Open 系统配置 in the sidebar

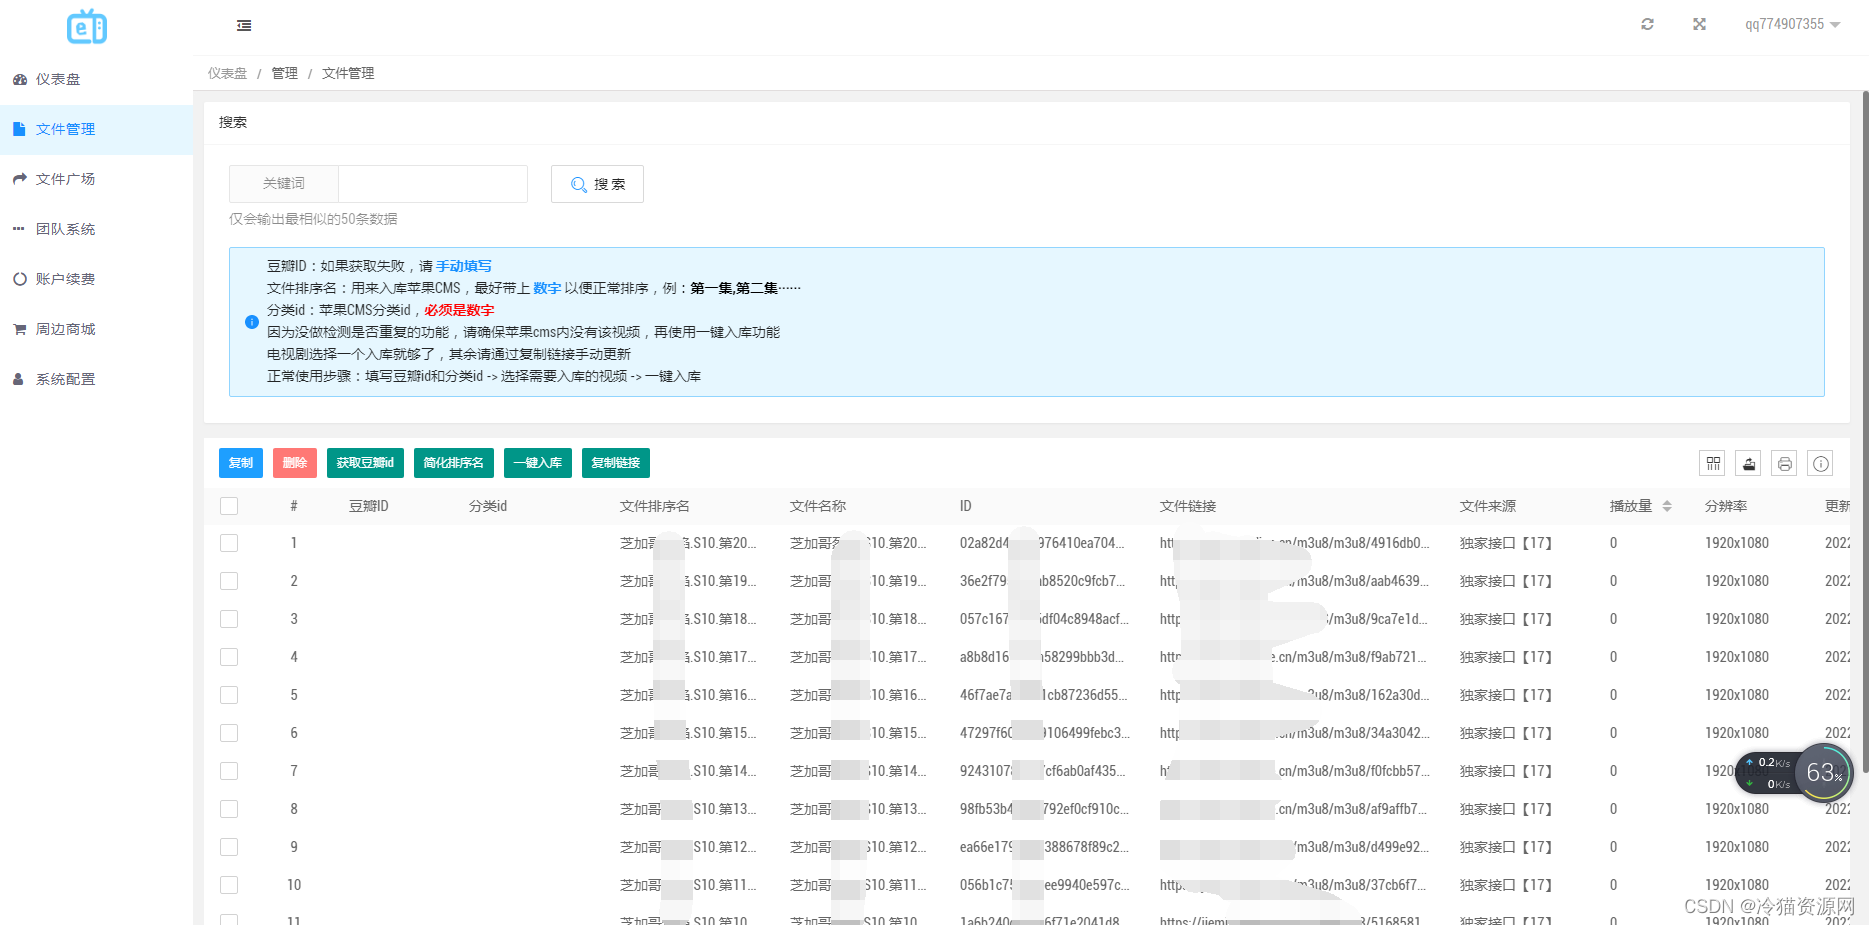[x=96, y=379]
